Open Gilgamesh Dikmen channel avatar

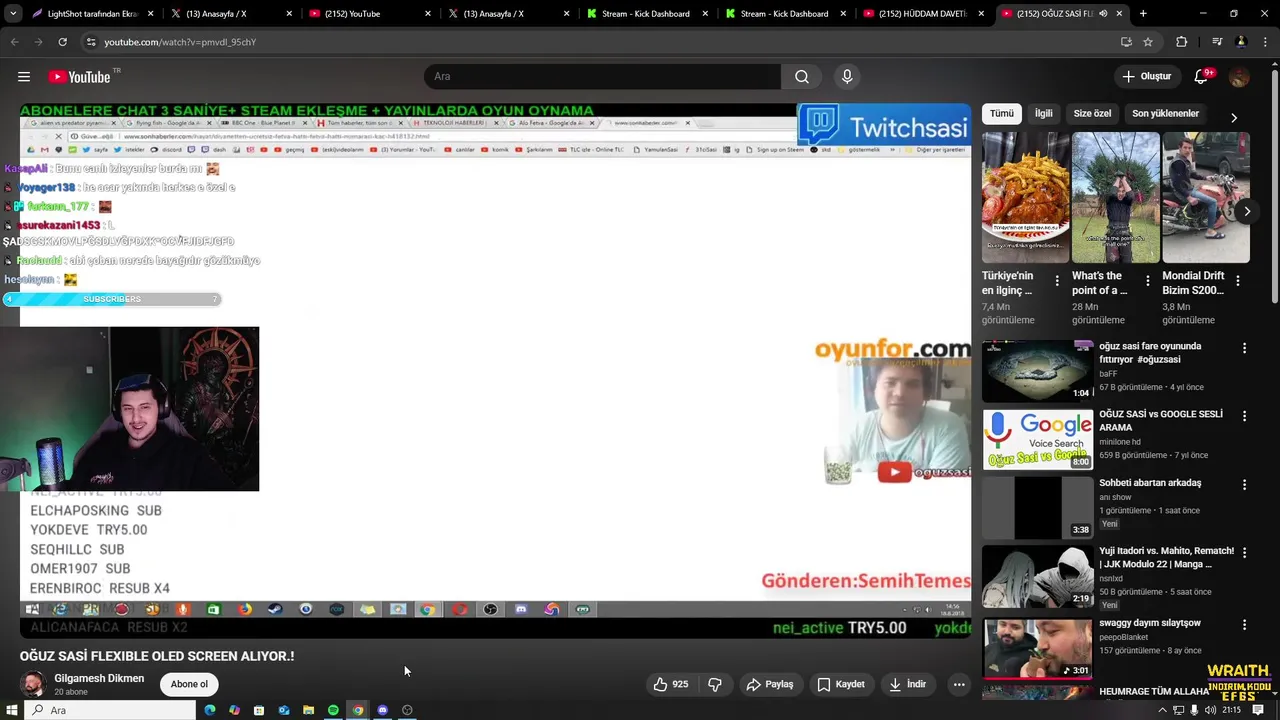(x=33, y=684)
